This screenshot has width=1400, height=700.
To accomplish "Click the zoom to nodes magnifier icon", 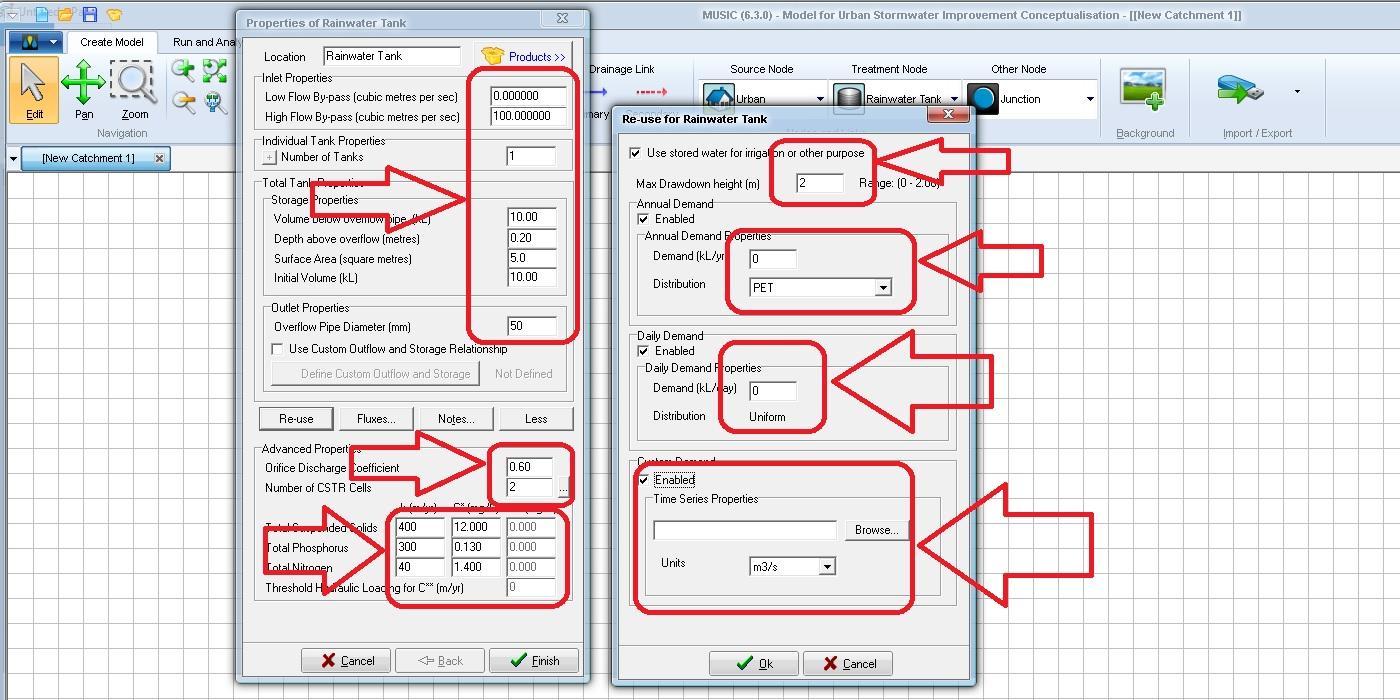I will pyautogui.click(x=215, y=101).
